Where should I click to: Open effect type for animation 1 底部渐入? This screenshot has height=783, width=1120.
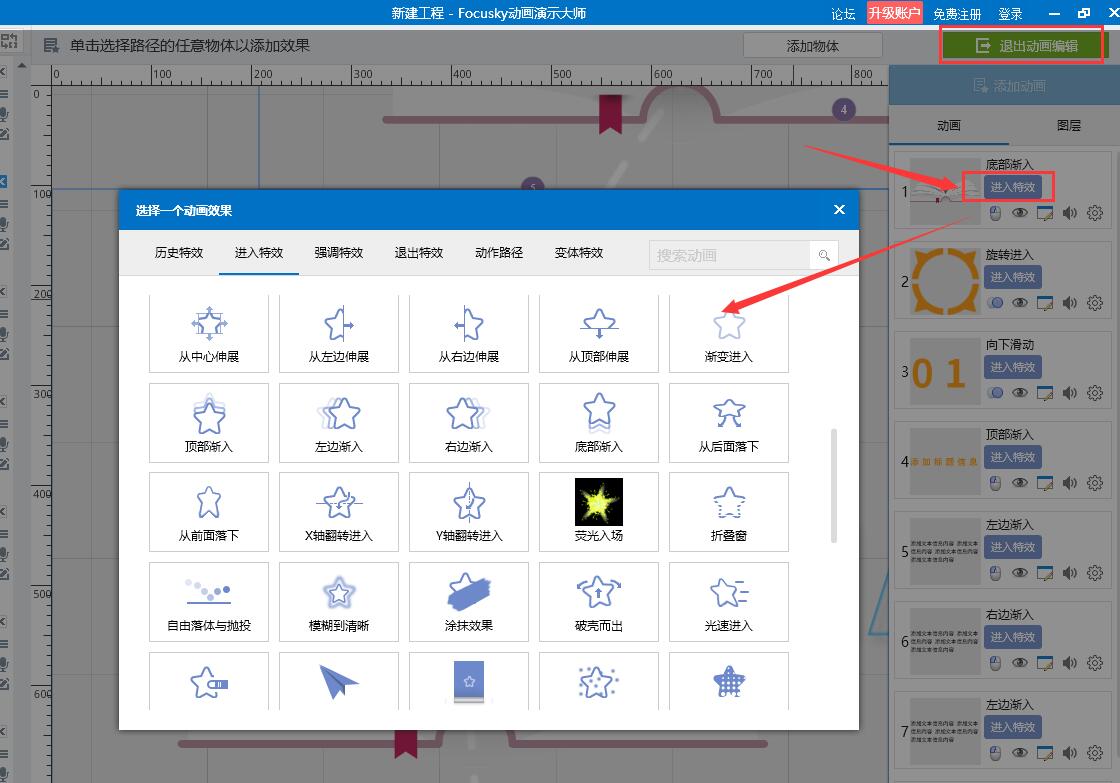tap(1012, 187)
